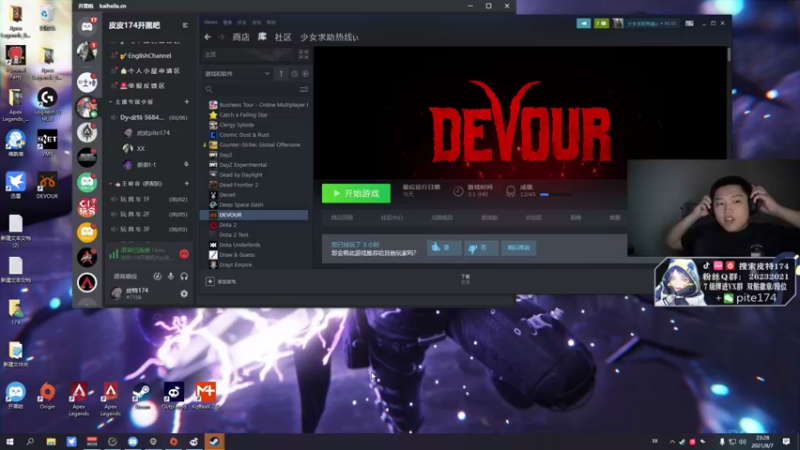Select Counter-Strike: Global Offensive in game list

coord(258,144)
